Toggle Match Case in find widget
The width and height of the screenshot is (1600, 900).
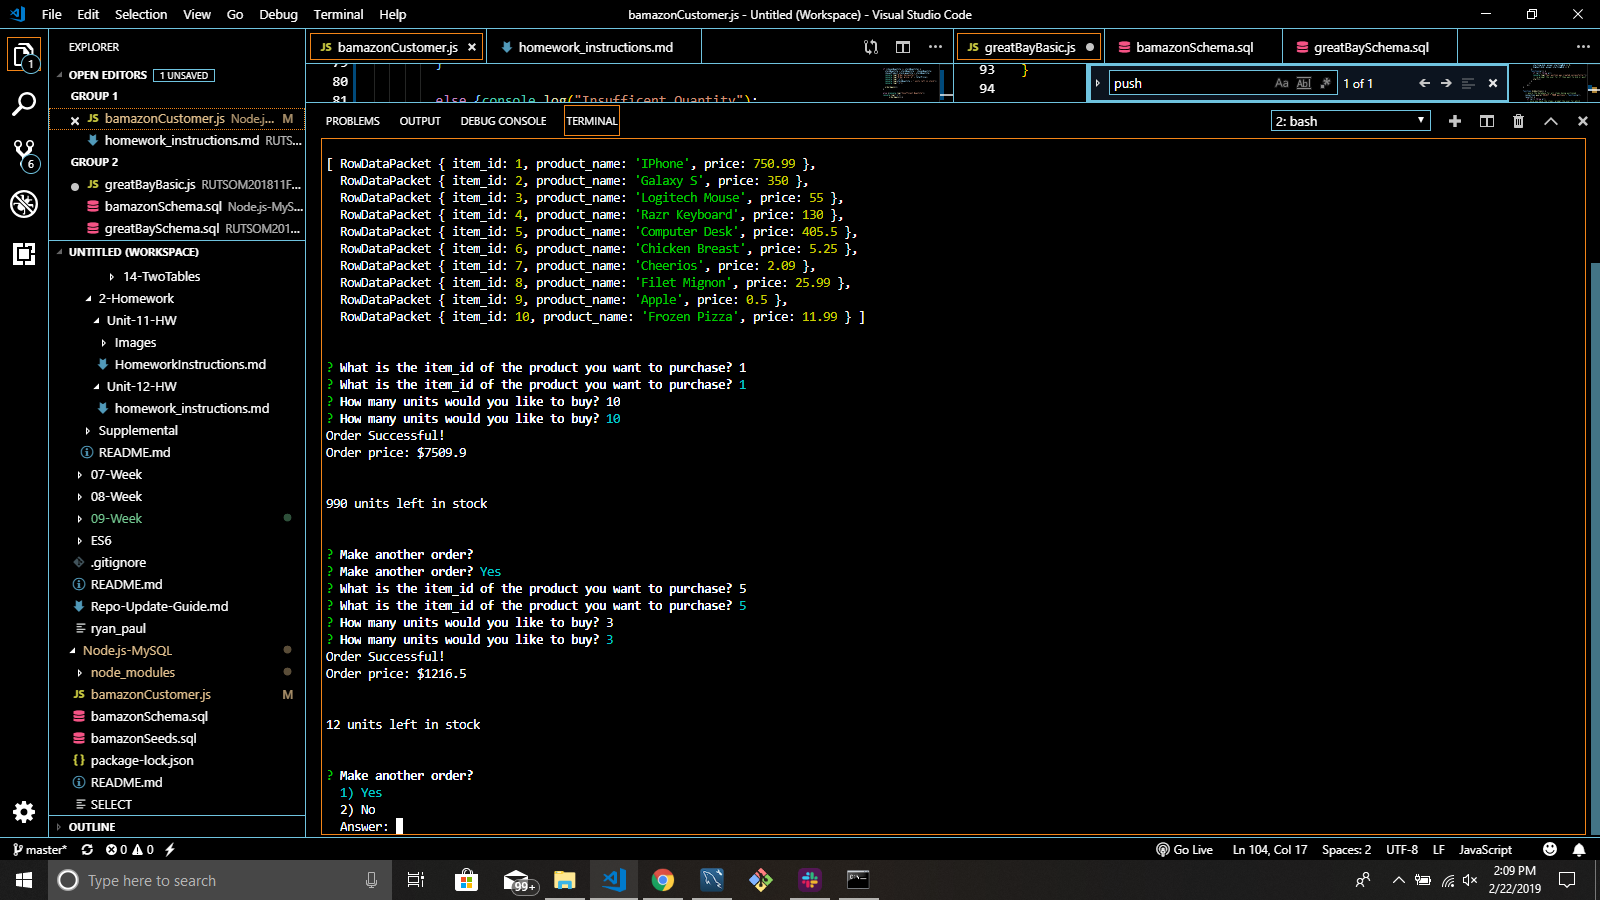point(1282,83)
